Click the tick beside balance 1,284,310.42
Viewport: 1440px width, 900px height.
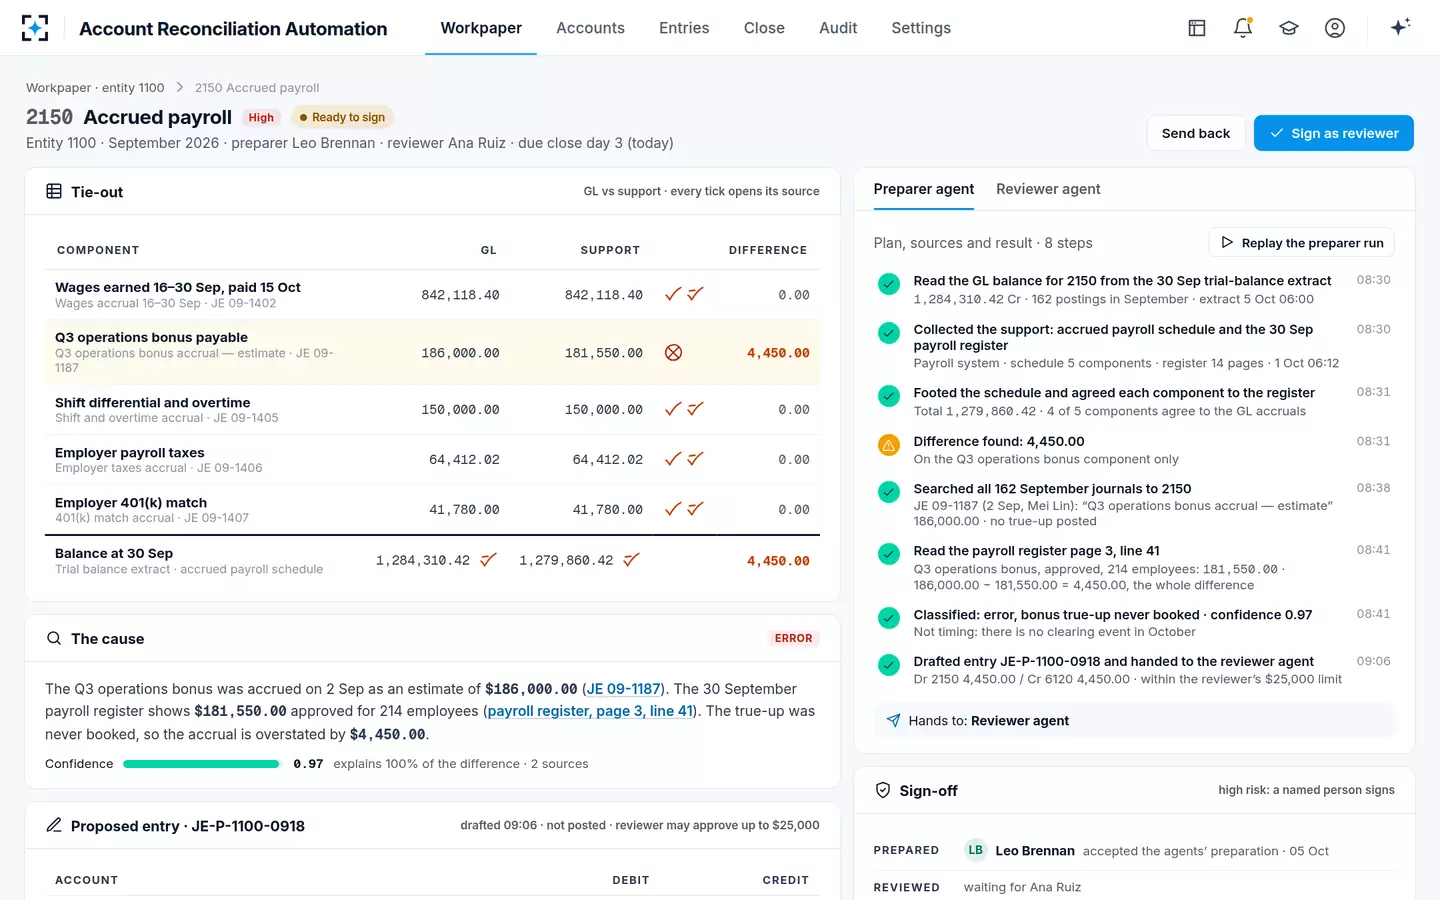(x=488, y=560)
